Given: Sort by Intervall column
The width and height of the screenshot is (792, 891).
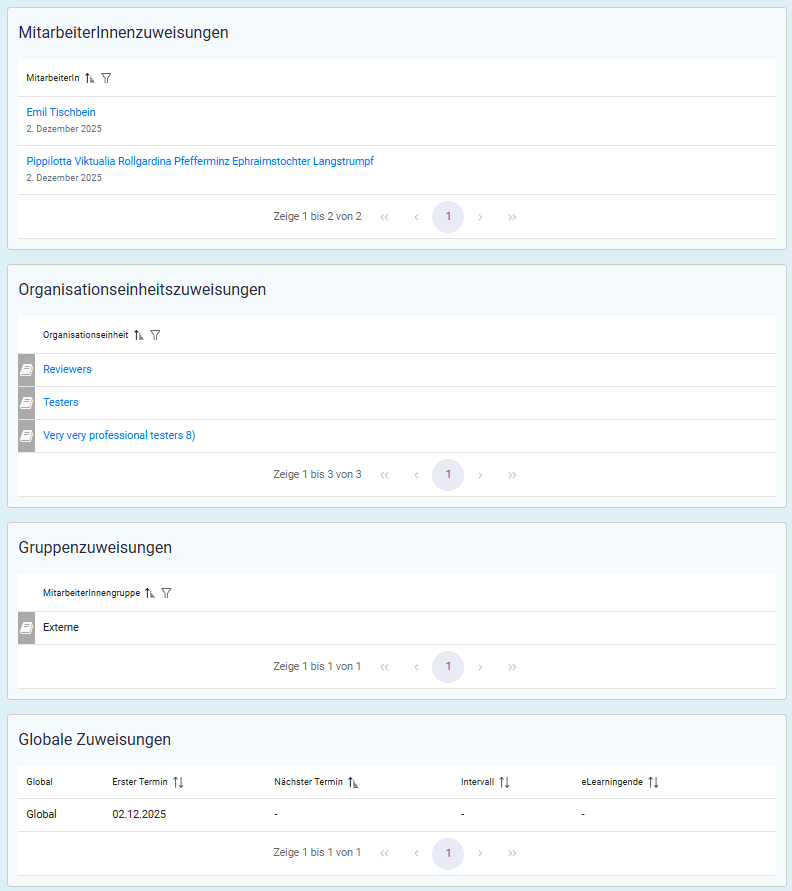Looking at the screenshot, I should pos(504,782).
